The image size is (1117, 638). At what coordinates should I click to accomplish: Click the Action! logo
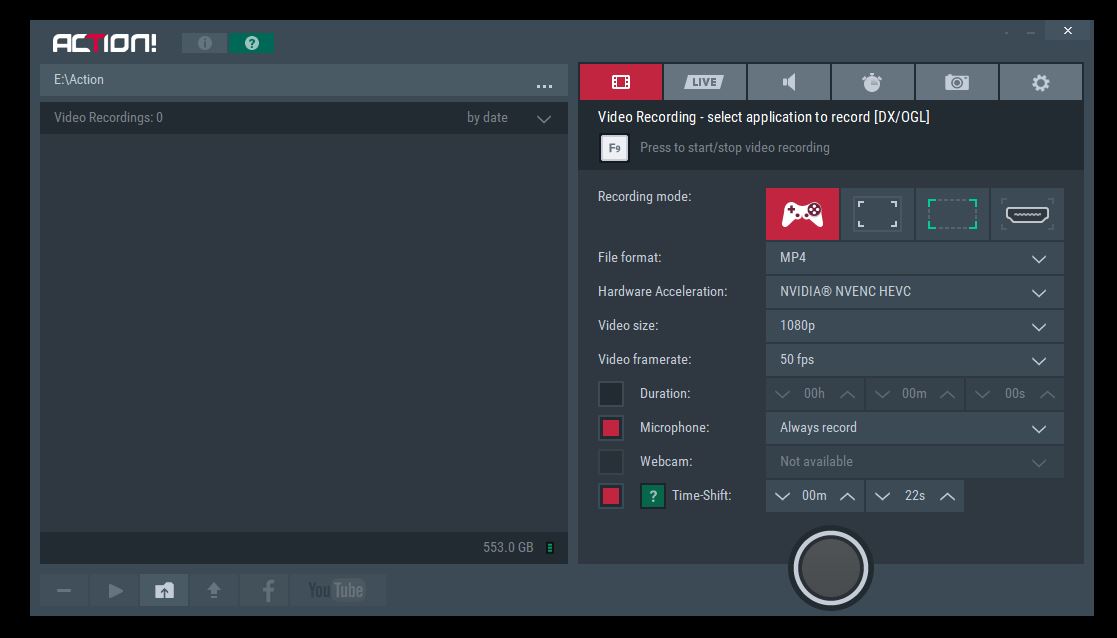(105, 43)
